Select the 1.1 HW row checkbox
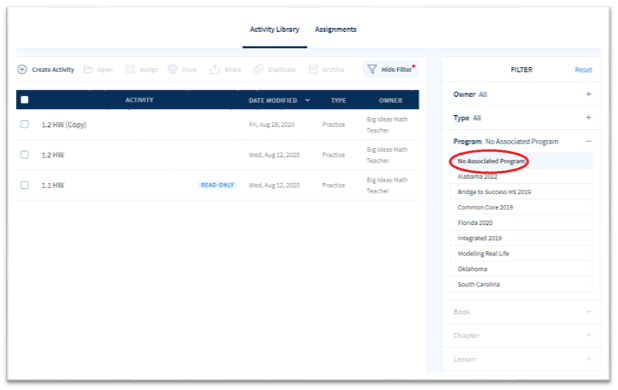 click(24, 185)
